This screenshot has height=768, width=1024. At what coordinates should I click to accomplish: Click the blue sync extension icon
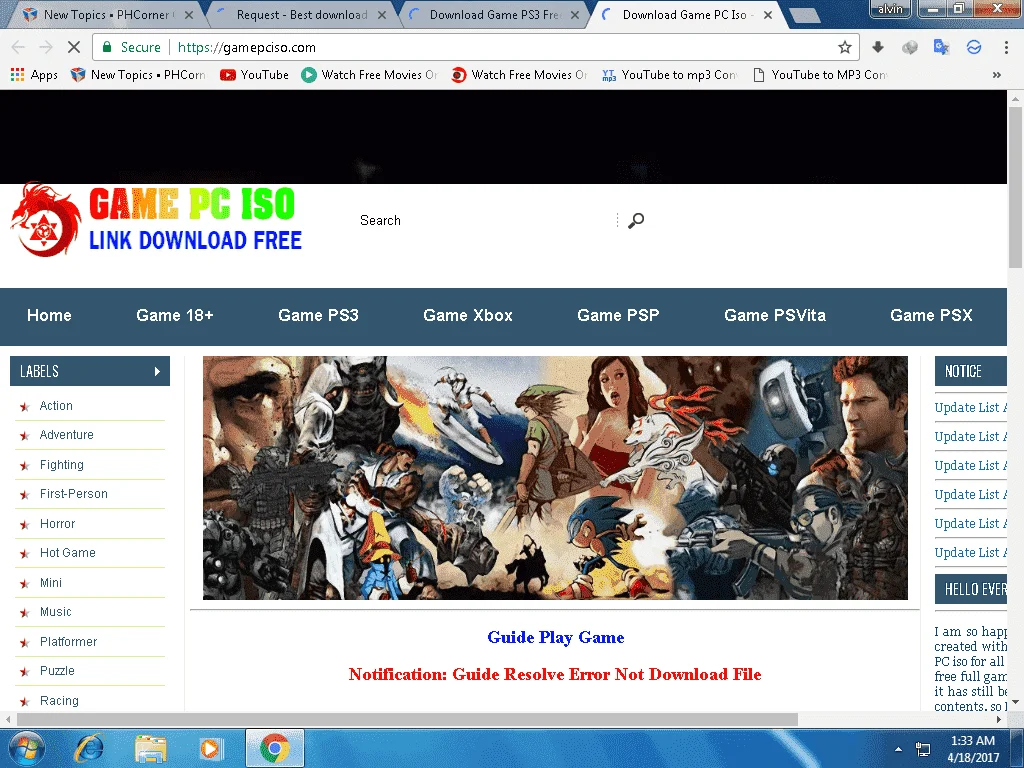974,47
